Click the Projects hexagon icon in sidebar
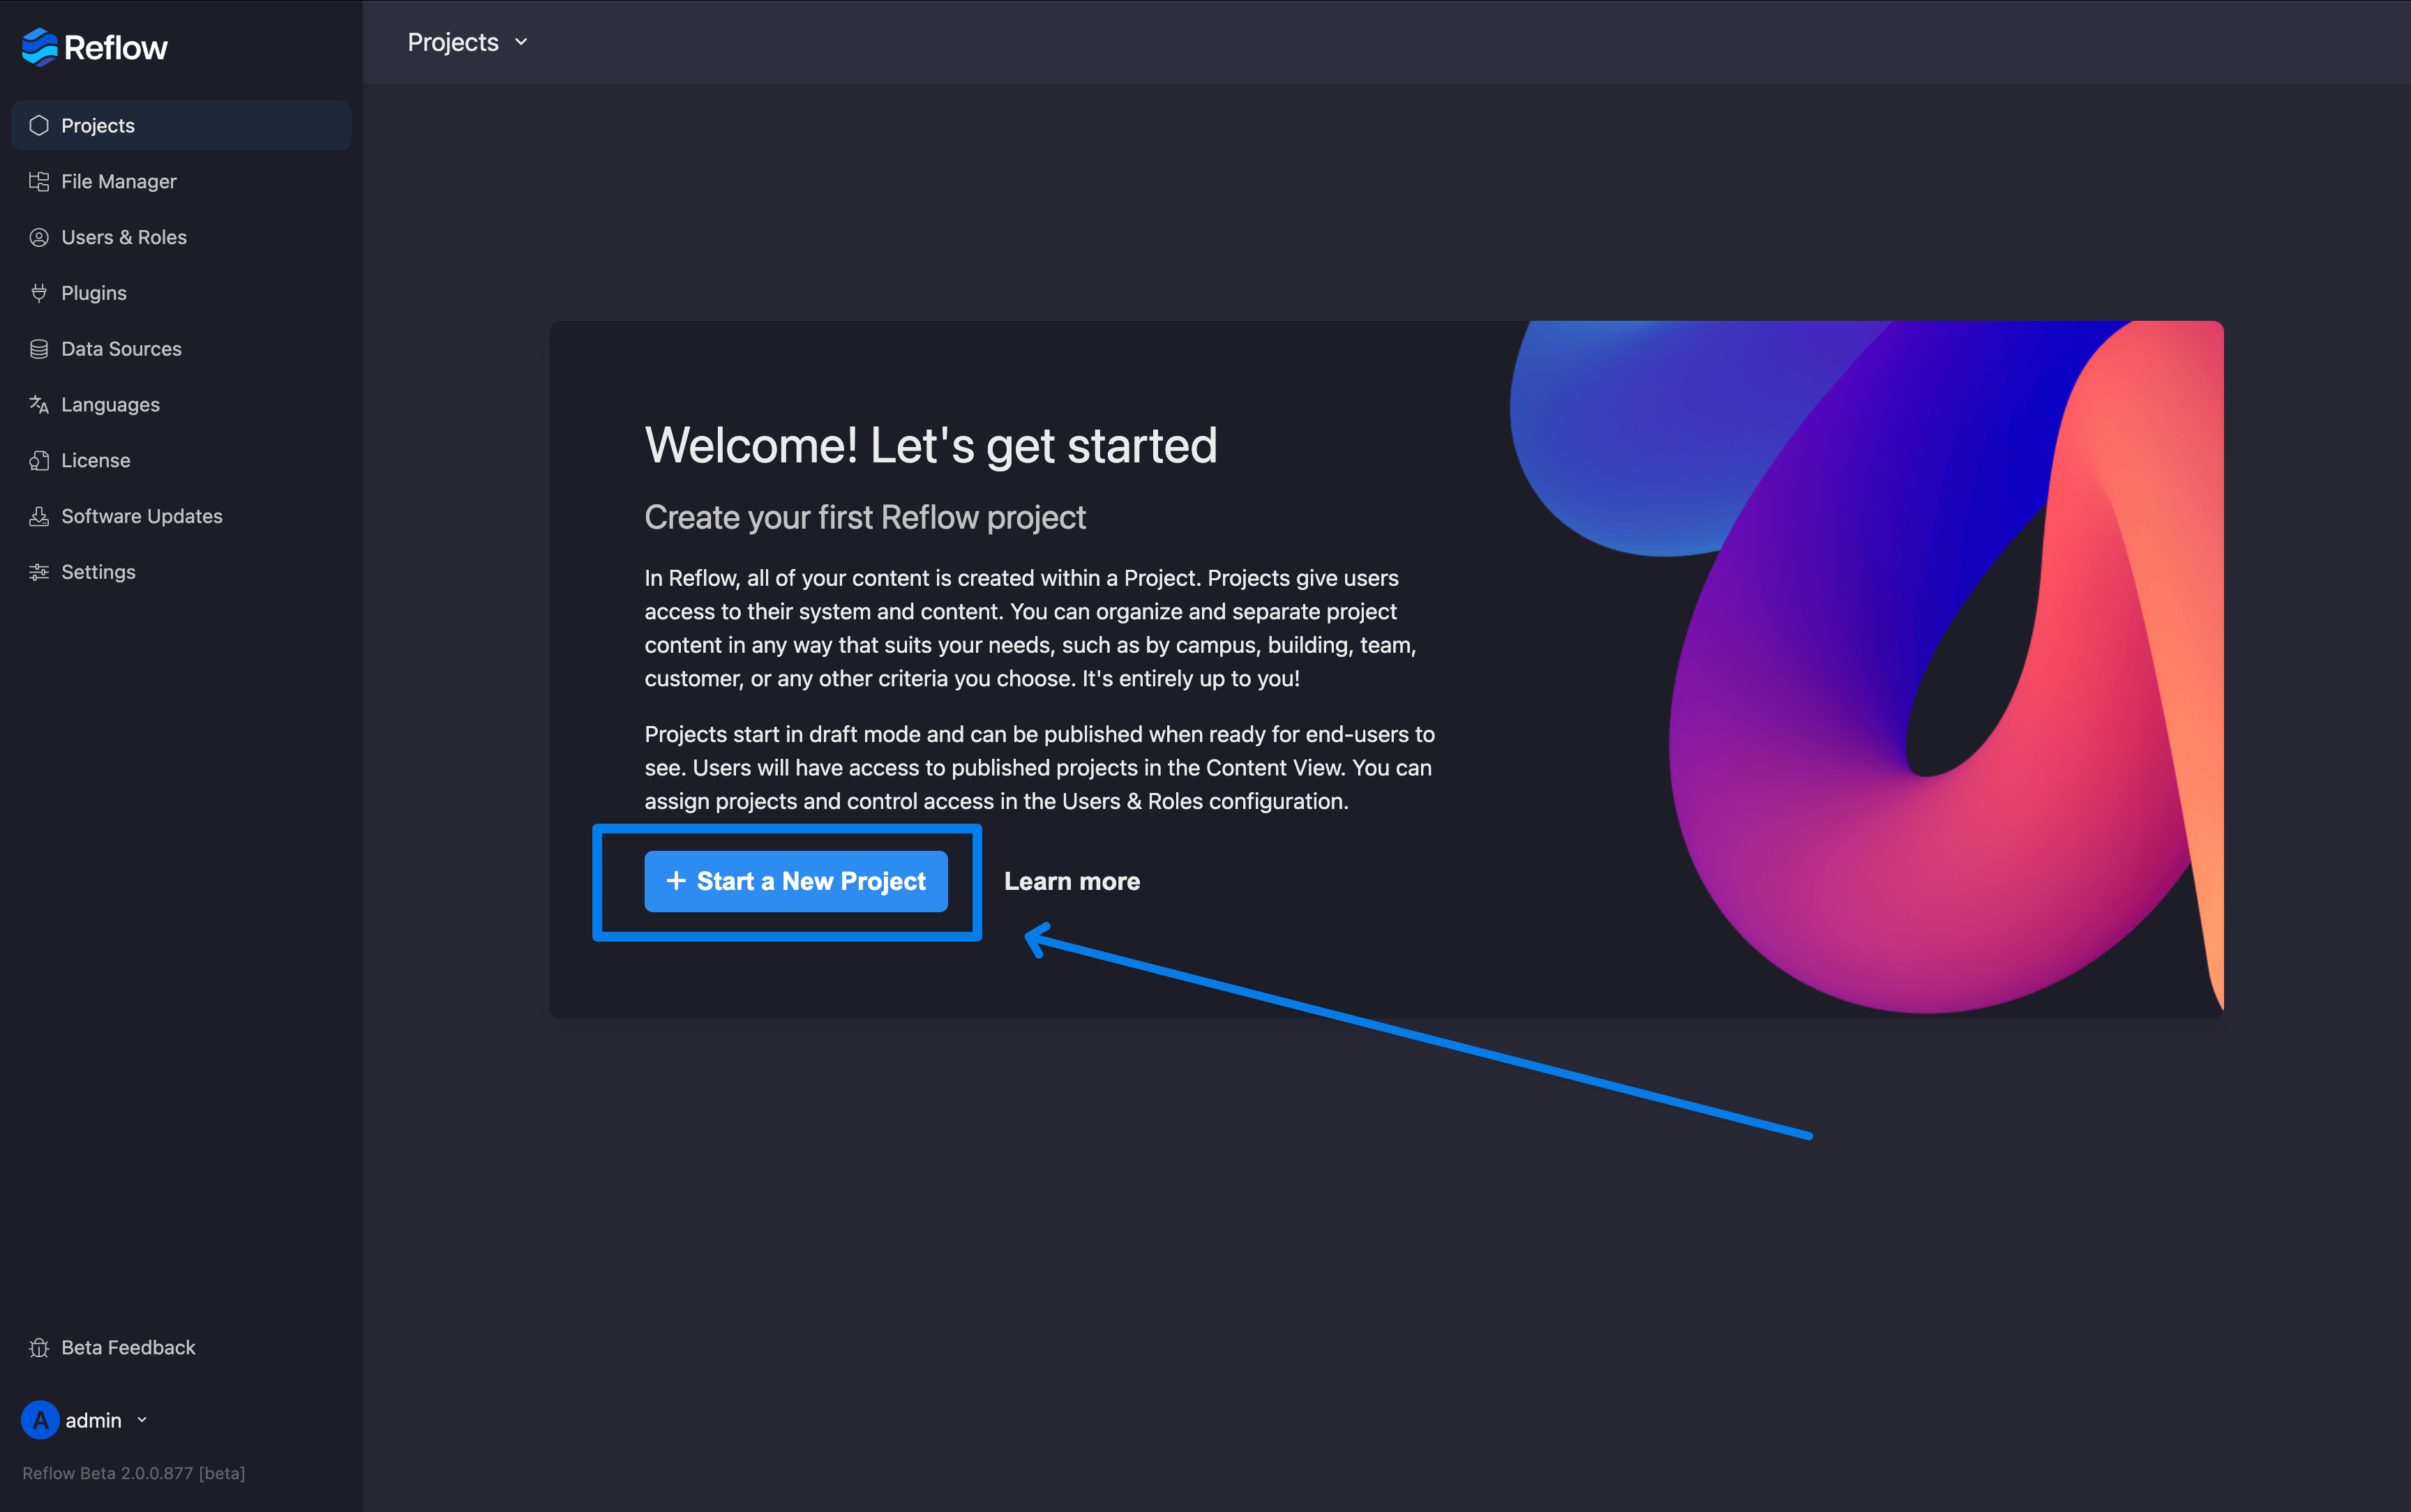 point(39,125)
